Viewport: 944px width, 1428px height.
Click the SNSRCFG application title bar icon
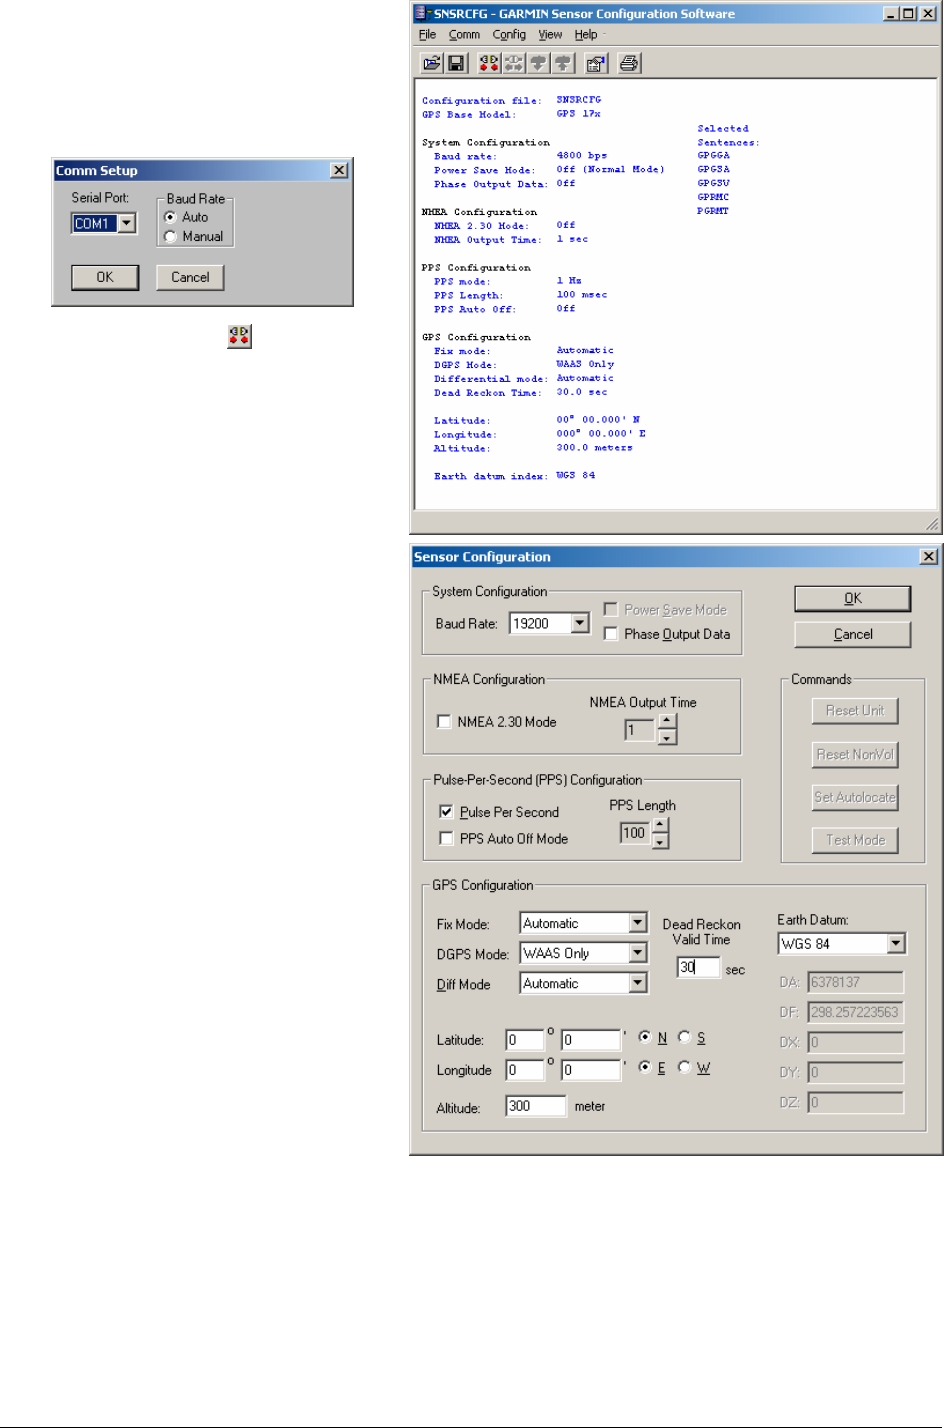point(422,13)
